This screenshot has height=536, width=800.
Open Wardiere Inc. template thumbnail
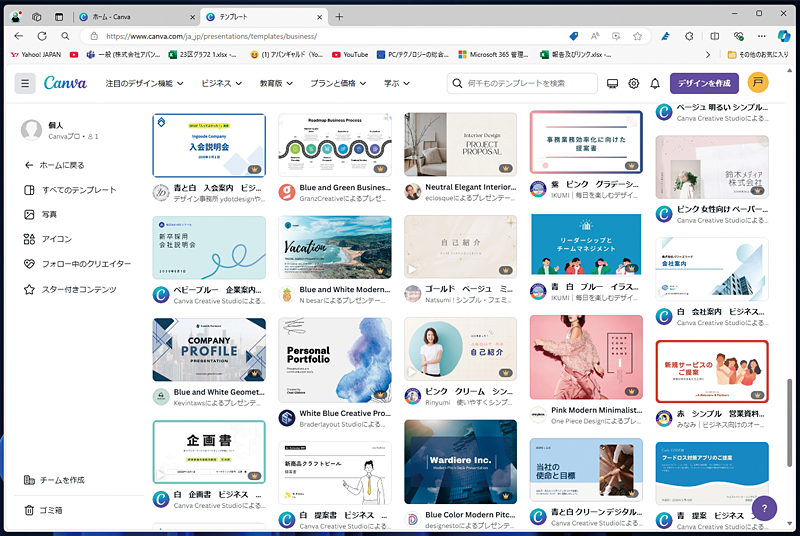(x=460, y=462)
